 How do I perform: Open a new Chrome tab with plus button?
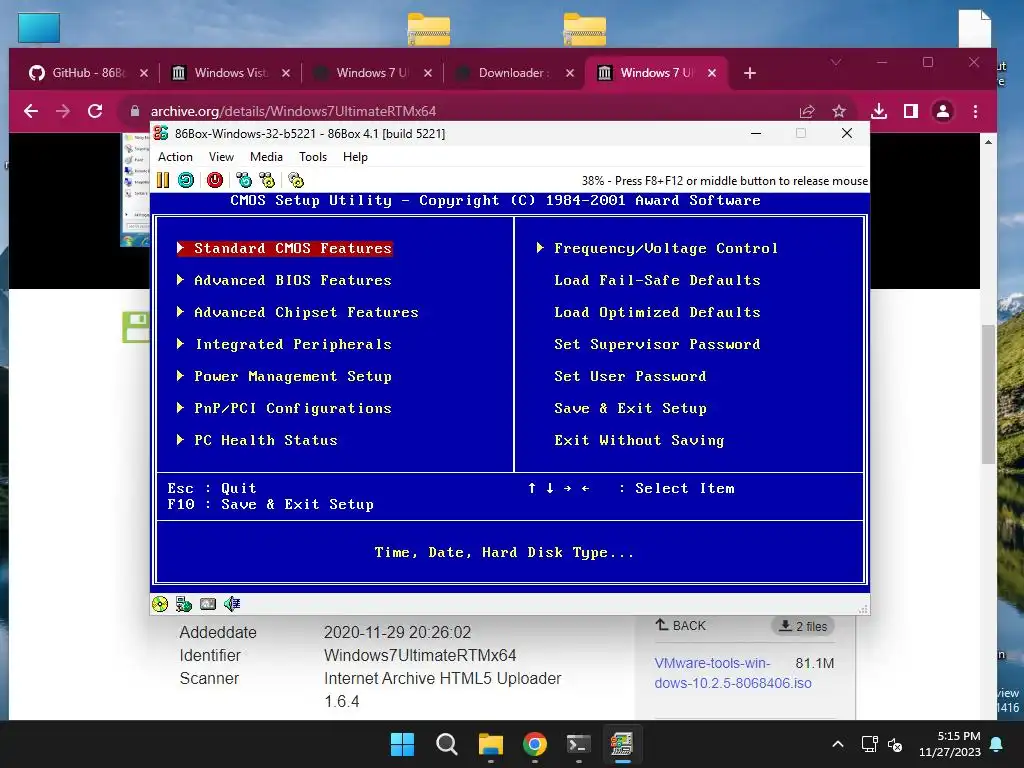click(750, 73)
